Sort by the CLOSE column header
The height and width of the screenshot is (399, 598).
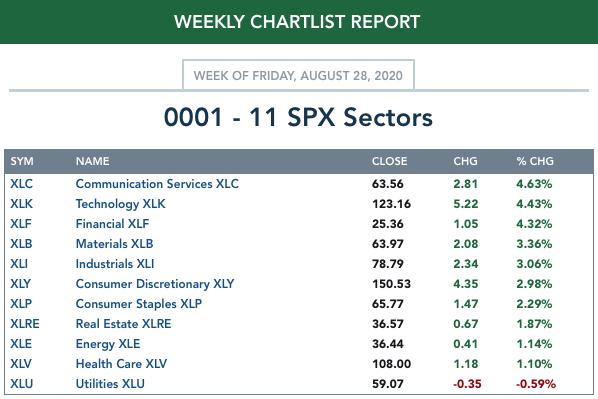(389, 161)
